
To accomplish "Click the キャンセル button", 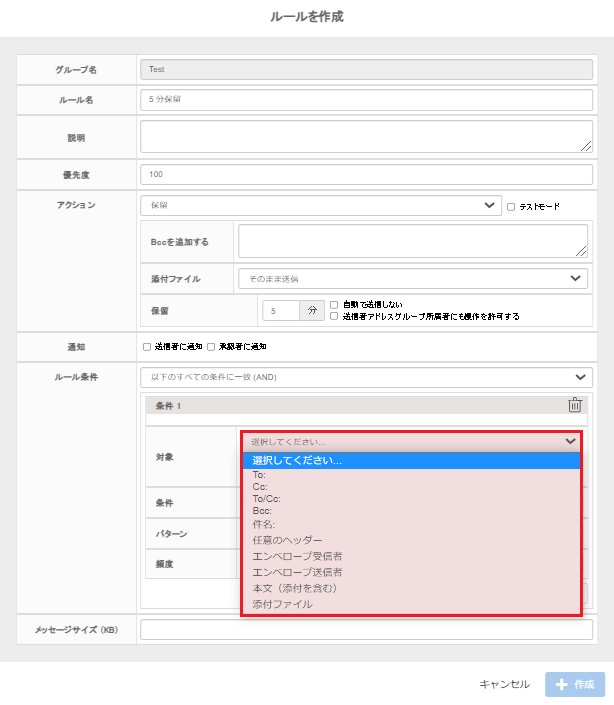I will pyautogui.click(x=504, y=684).
